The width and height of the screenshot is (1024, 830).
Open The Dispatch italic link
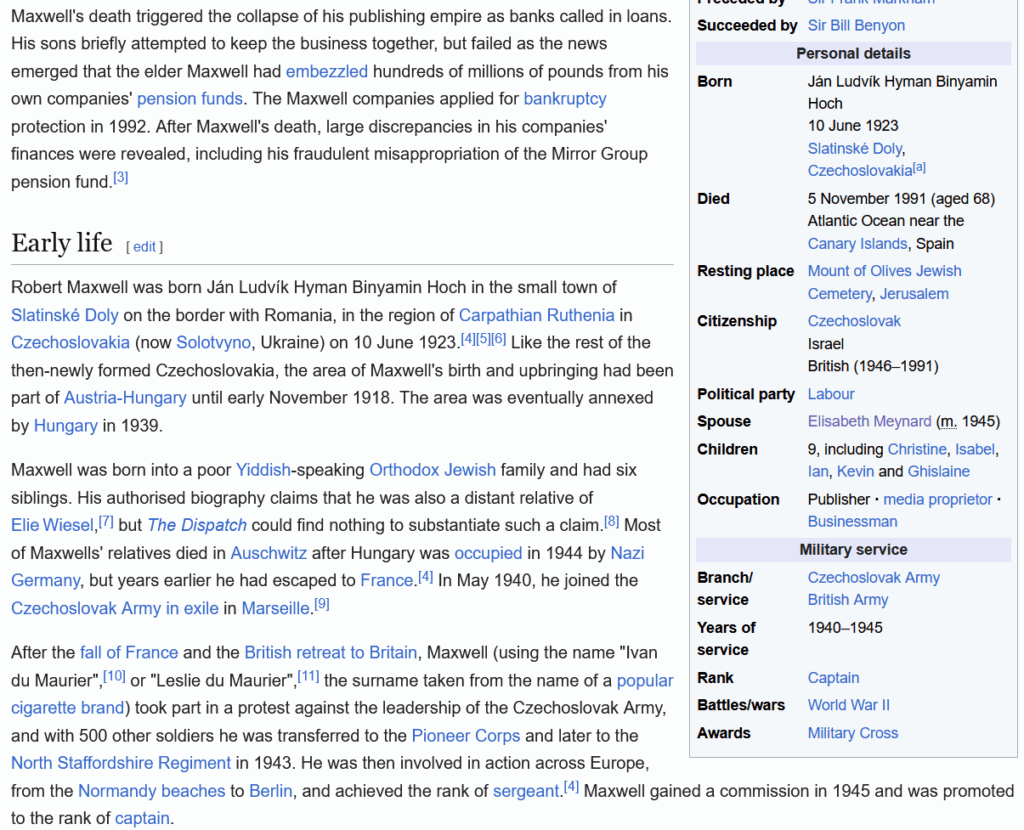tap(197, 525)
